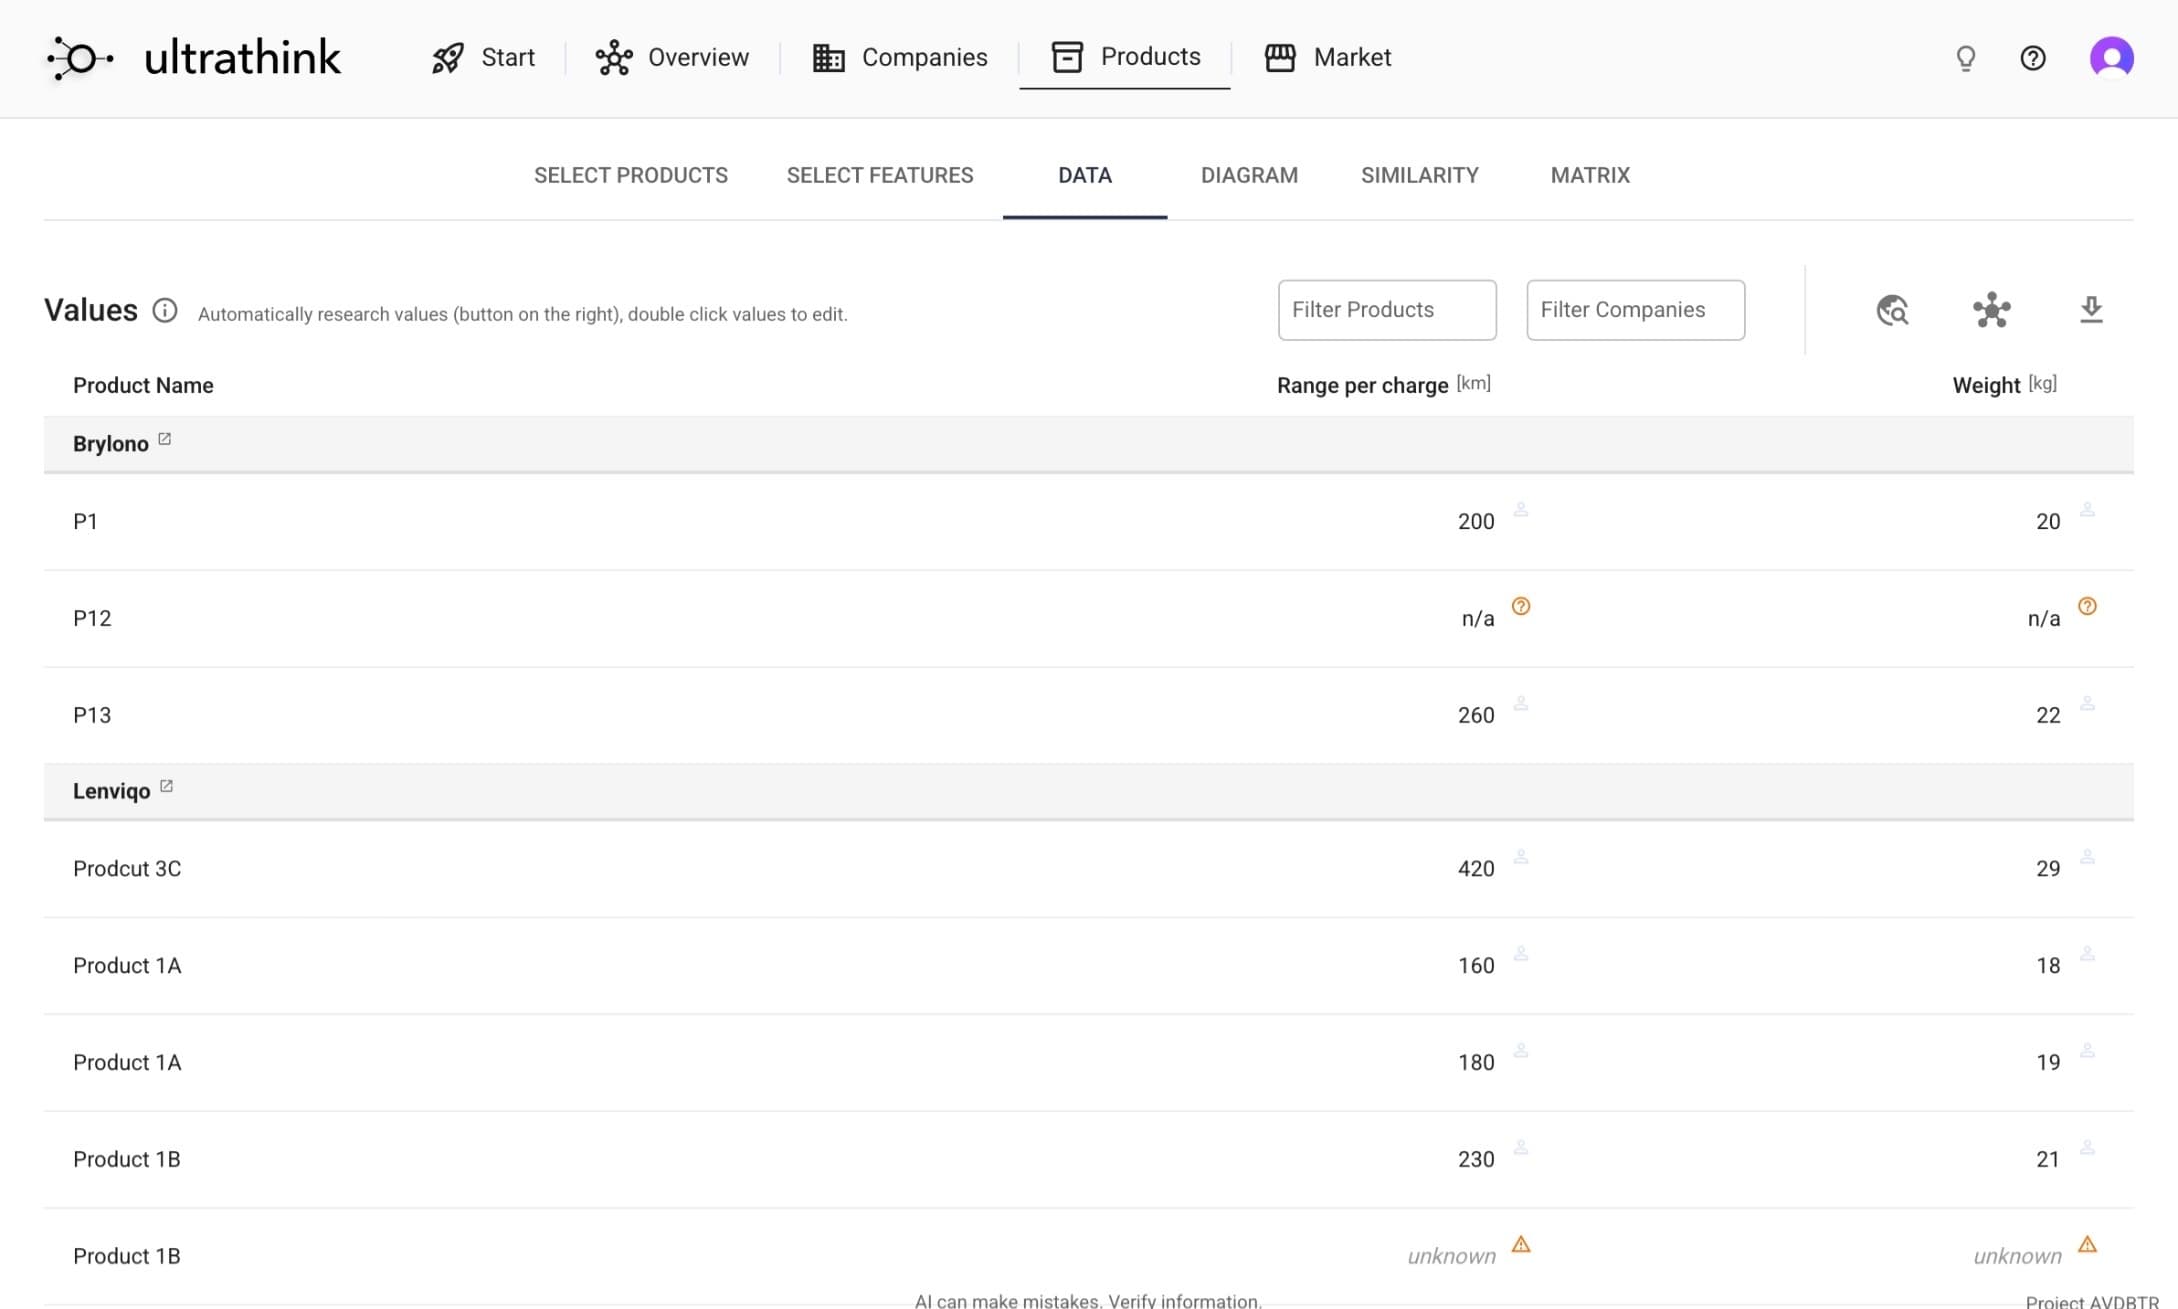The width and height of the screenshot is (2178, 1309).
Task: Open the user profile avatar
Action: click(2112, 58)
